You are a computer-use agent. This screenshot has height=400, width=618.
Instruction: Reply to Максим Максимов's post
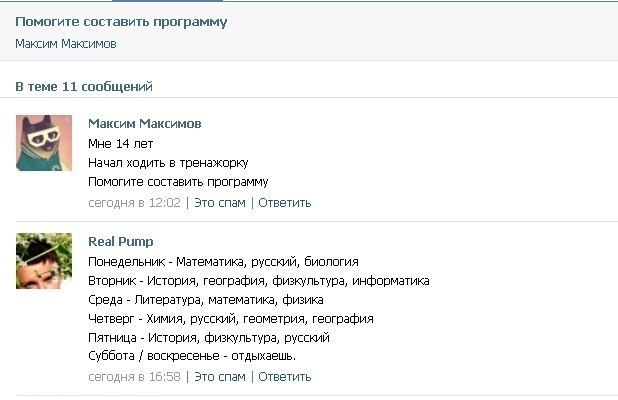284,202
